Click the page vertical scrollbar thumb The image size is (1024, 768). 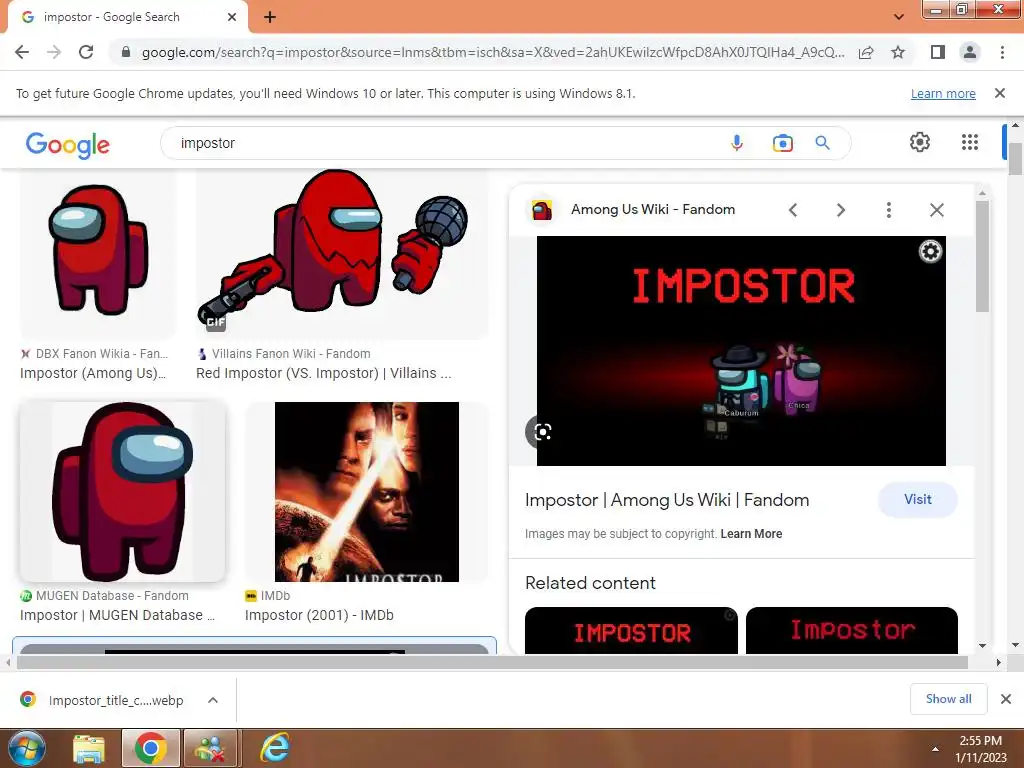(x=1015, y=159)
